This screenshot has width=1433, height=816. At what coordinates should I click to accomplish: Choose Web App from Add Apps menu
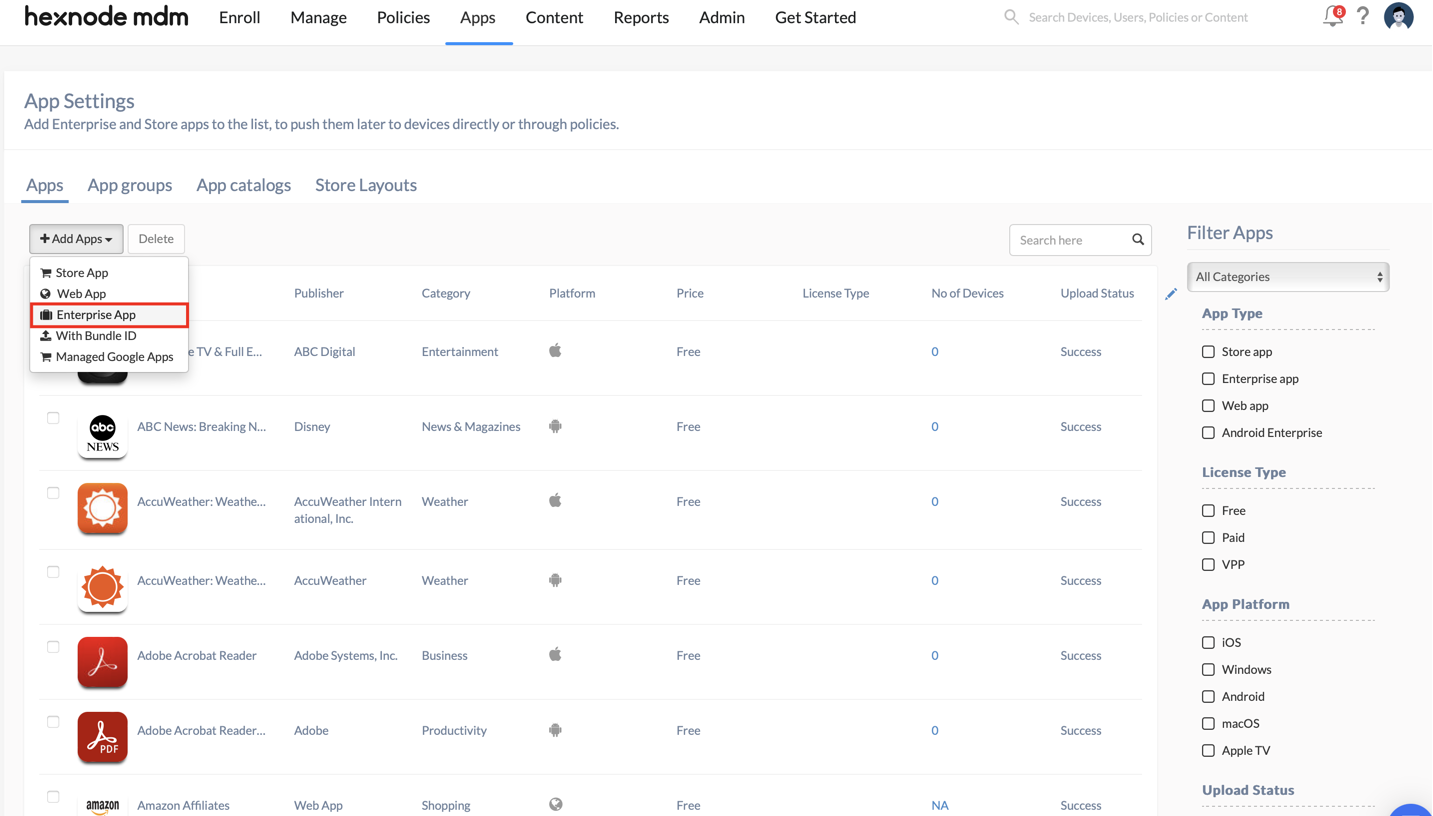109,294
